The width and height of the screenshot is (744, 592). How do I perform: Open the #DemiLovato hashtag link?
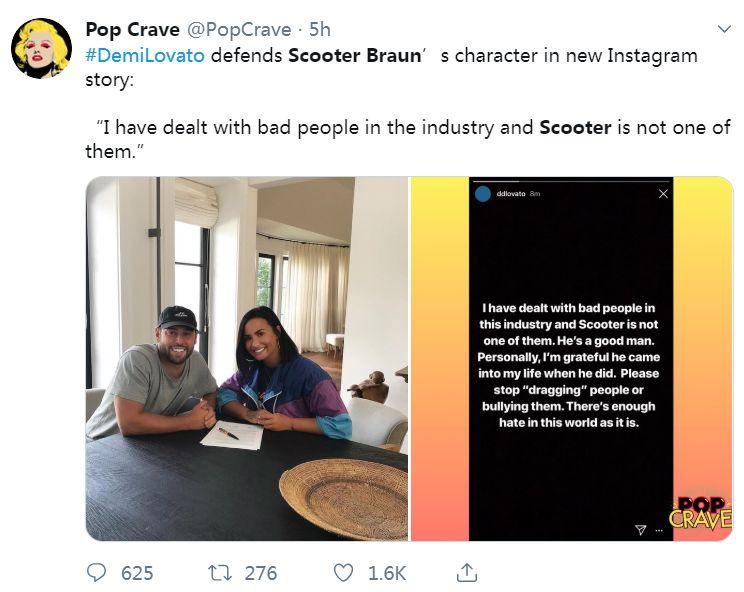point(145,55)
